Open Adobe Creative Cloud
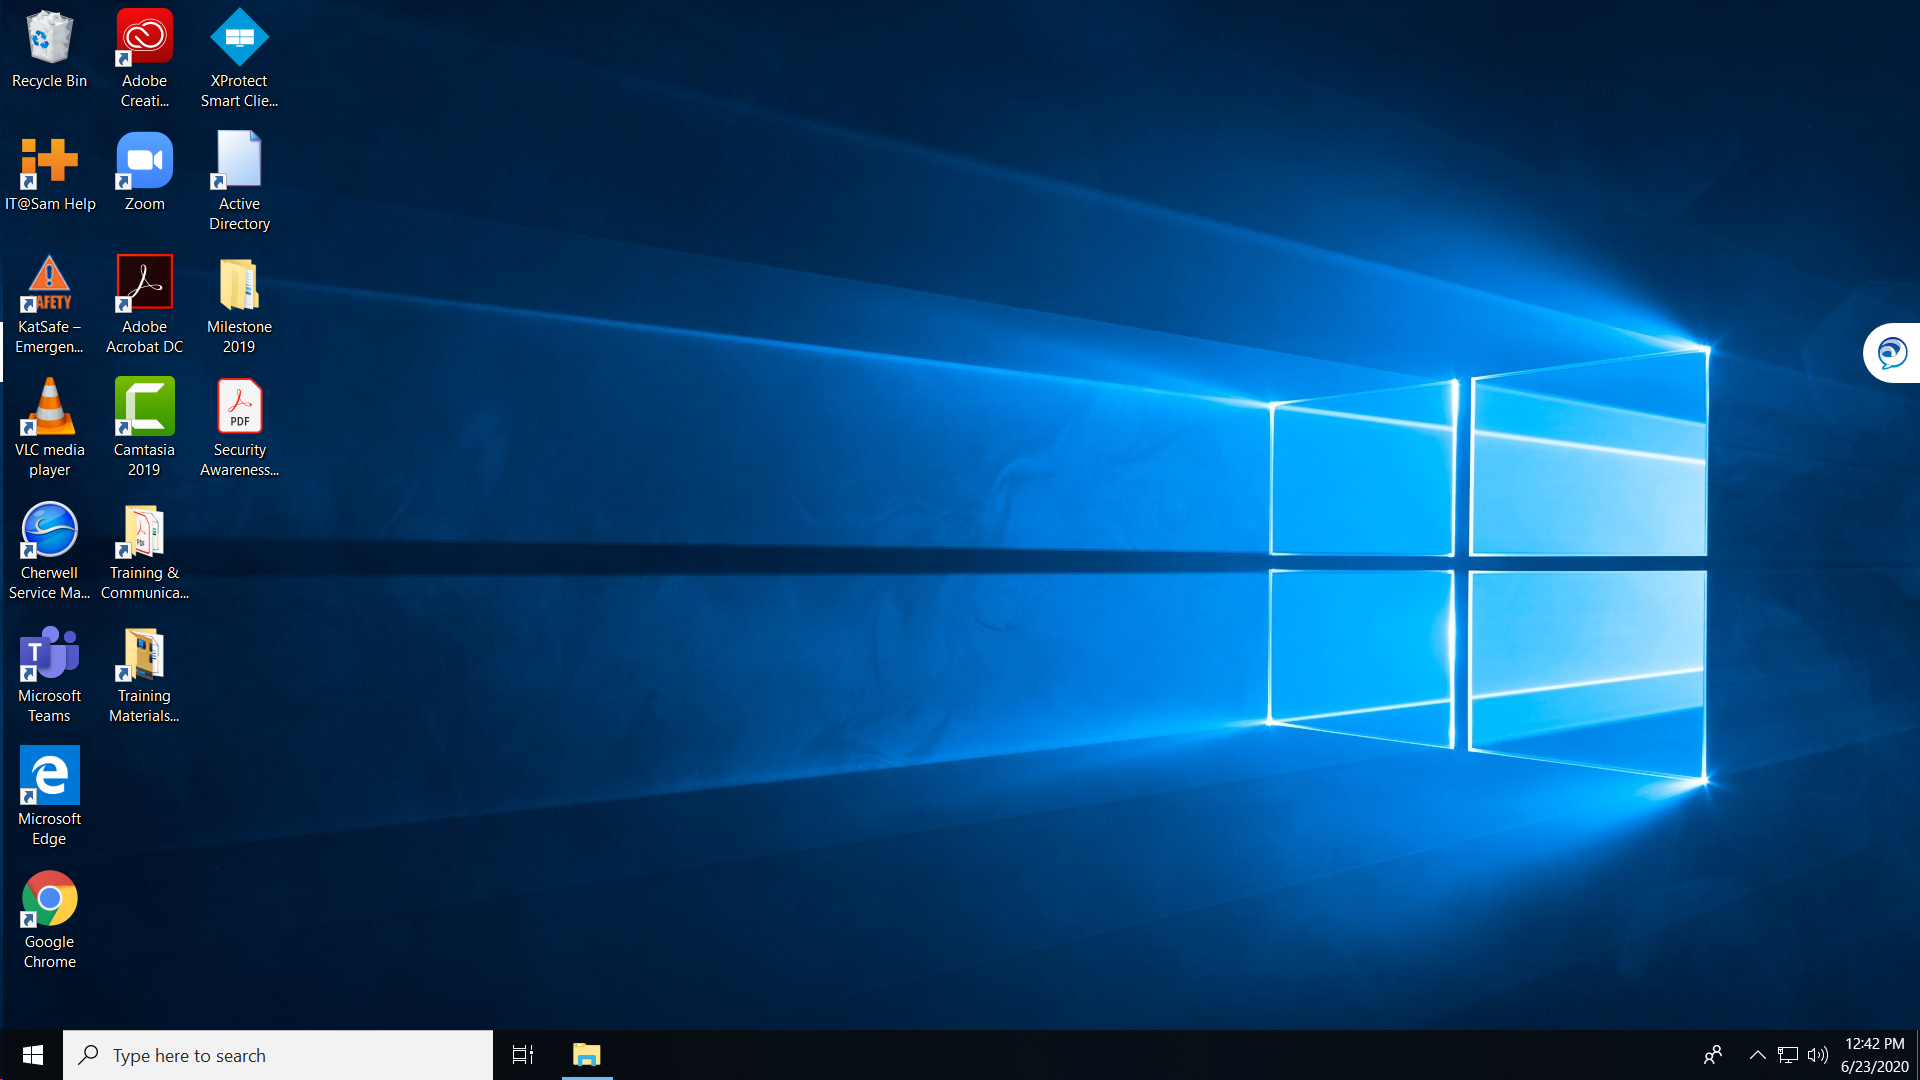Screen dimensions: 1920x1080 pos(144,36)
